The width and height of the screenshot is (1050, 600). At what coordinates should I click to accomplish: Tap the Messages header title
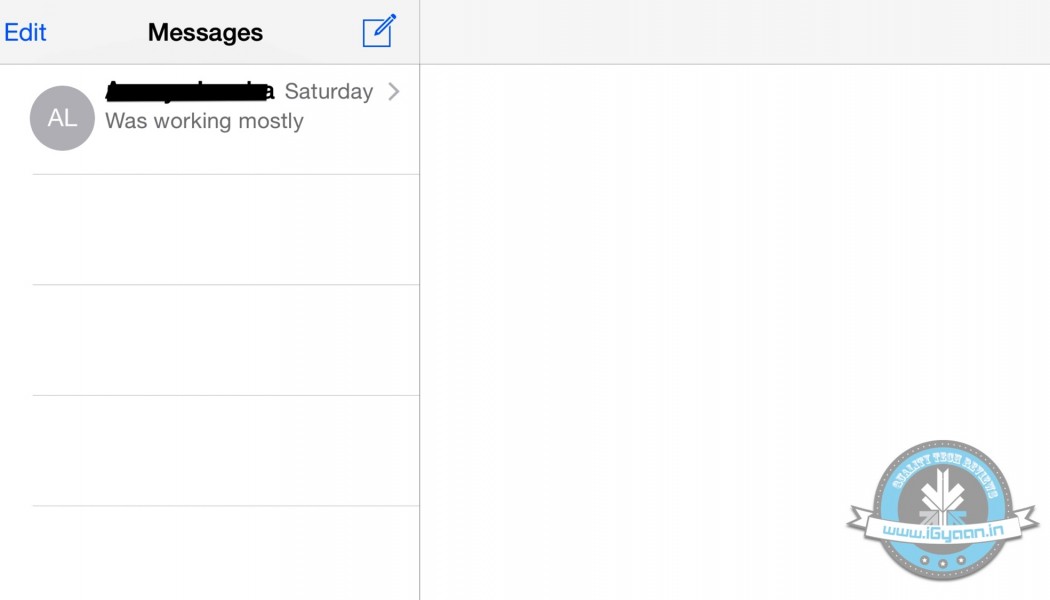[205, 32]
